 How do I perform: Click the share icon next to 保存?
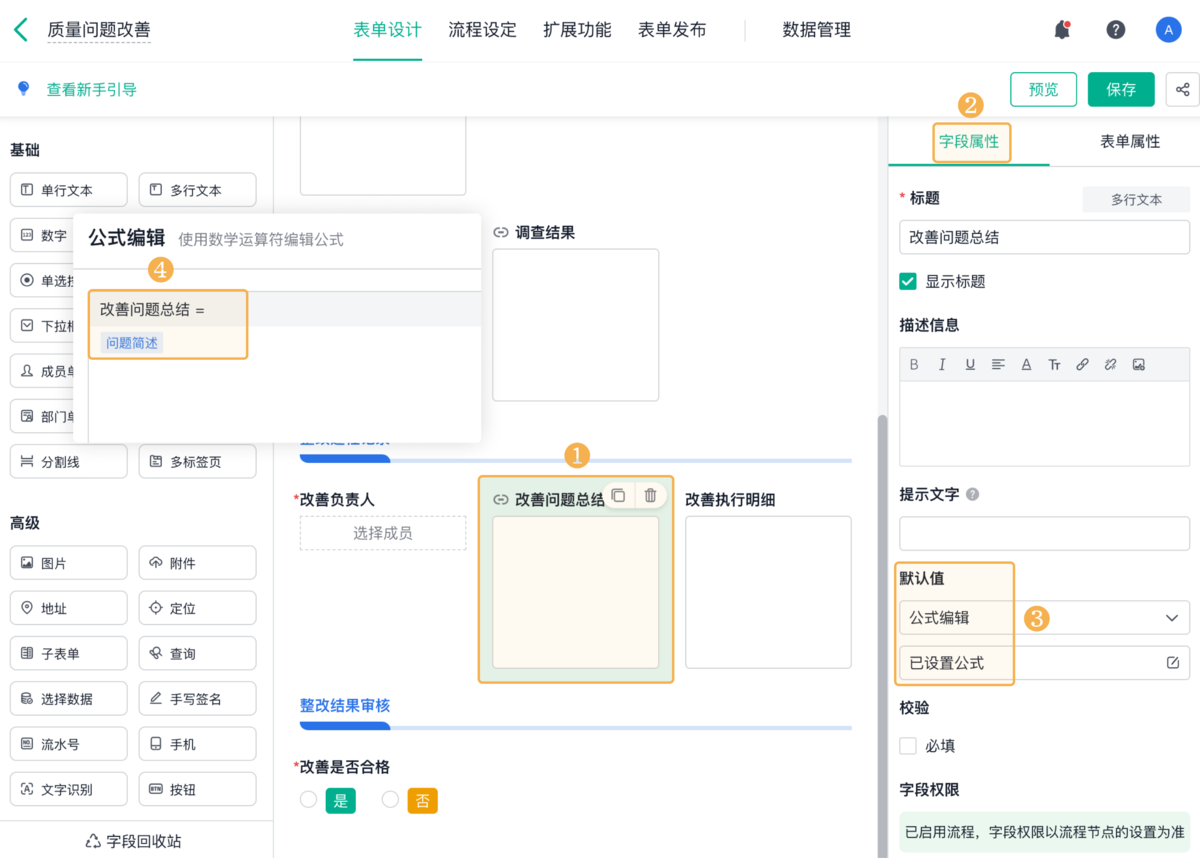(x=1182, y=89)
